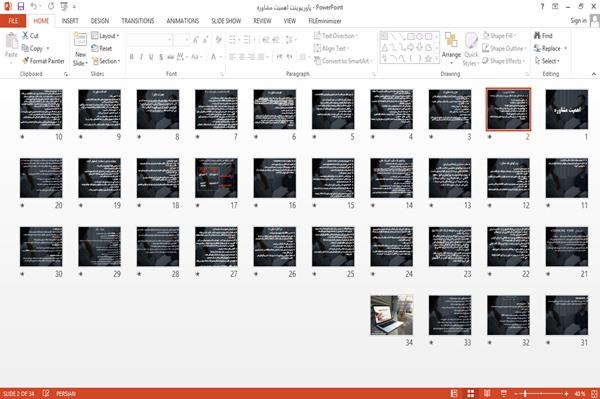
Task: Click the Cut scissors icon
Action: click(26, 36)
